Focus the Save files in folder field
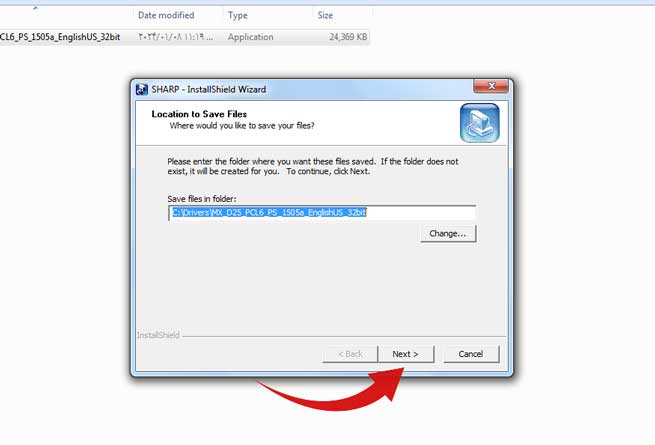The height and width of the screenshot is (445, 655). pyautogui.click(x=322, y=213)
